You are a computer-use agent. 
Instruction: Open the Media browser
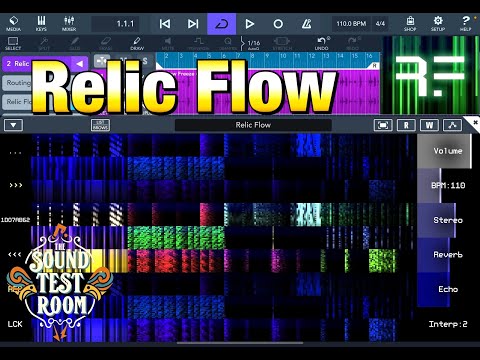(13, 24)
